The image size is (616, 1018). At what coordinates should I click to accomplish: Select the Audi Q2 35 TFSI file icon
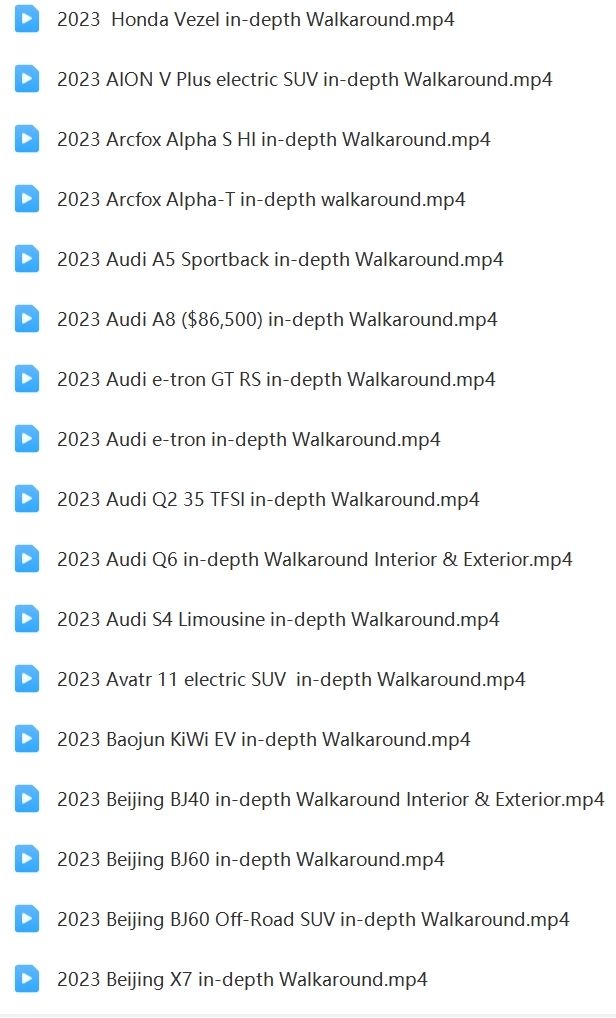tap(27, 499)
